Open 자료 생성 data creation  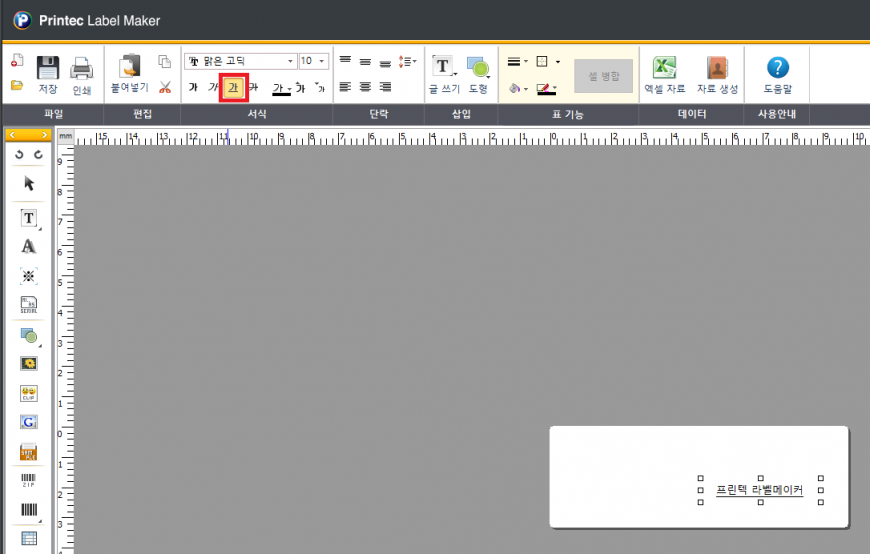click(717, 75)
